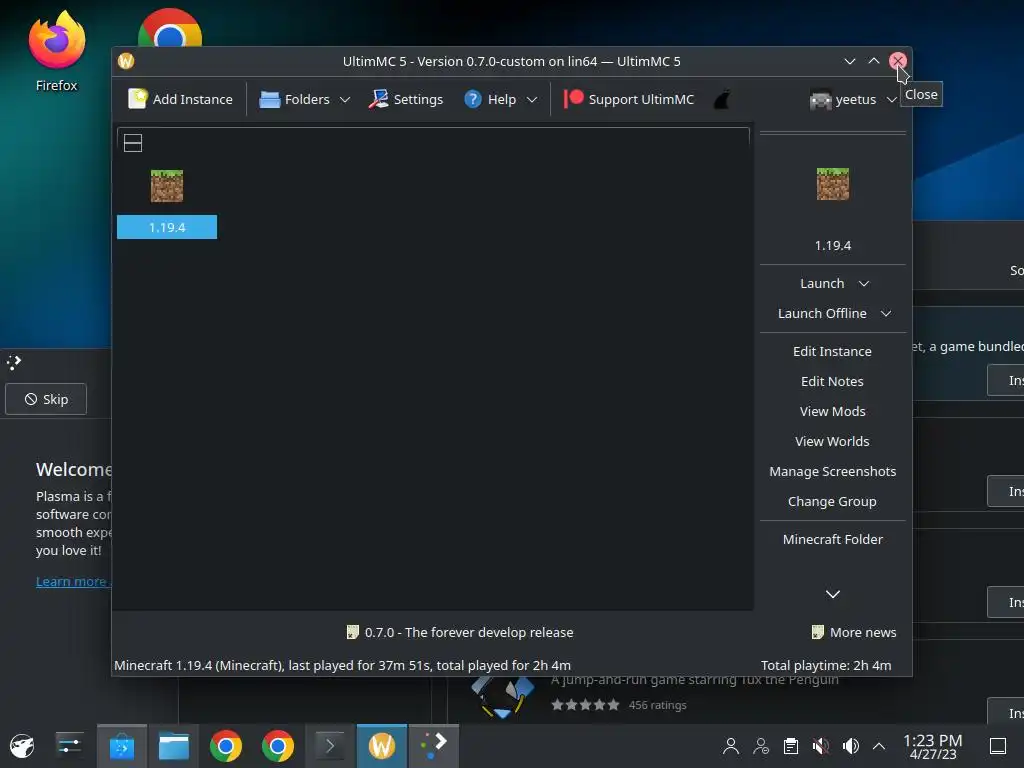This screenshot has height=768, width=1024.
Task: Close the UltimMC window
Action: coord(898,61)
